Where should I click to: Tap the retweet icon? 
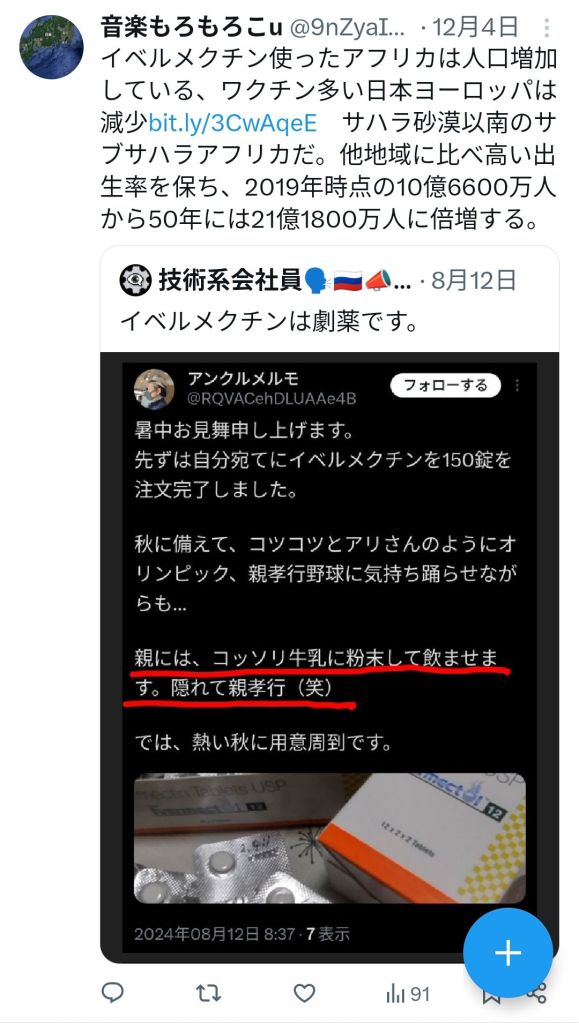point(208,993)
